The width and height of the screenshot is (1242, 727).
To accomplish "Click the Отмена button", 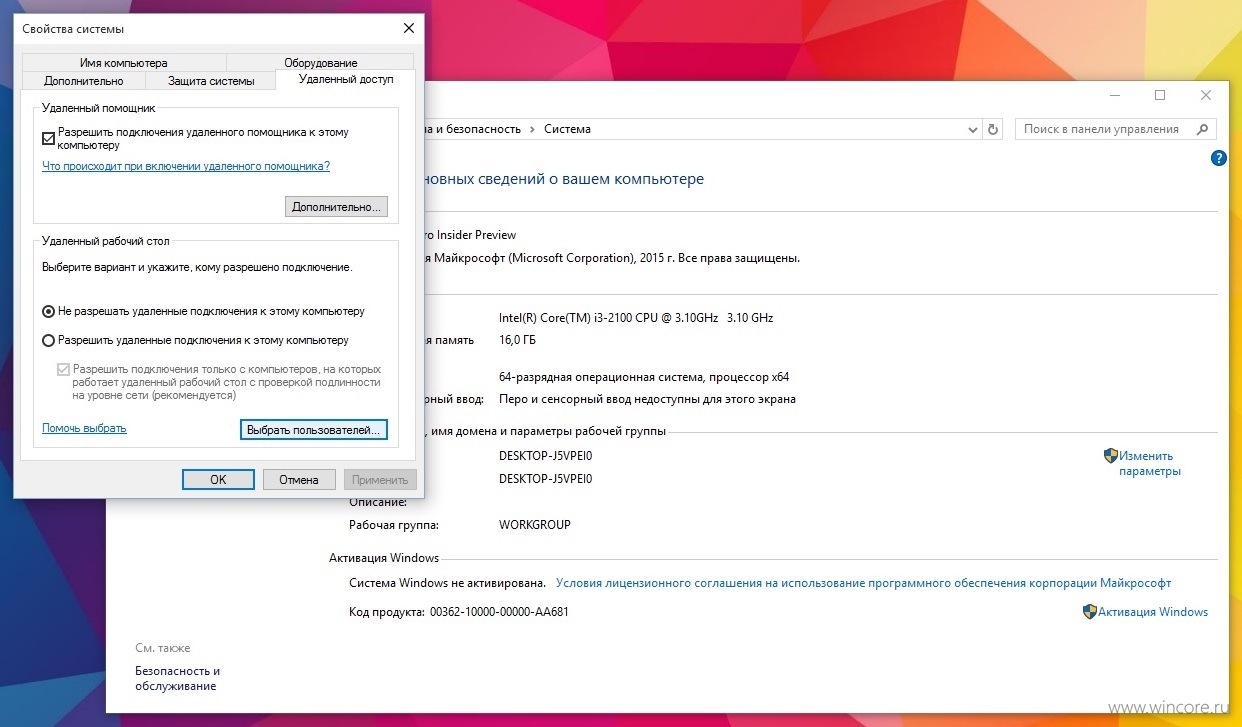I will coord(299,480).
